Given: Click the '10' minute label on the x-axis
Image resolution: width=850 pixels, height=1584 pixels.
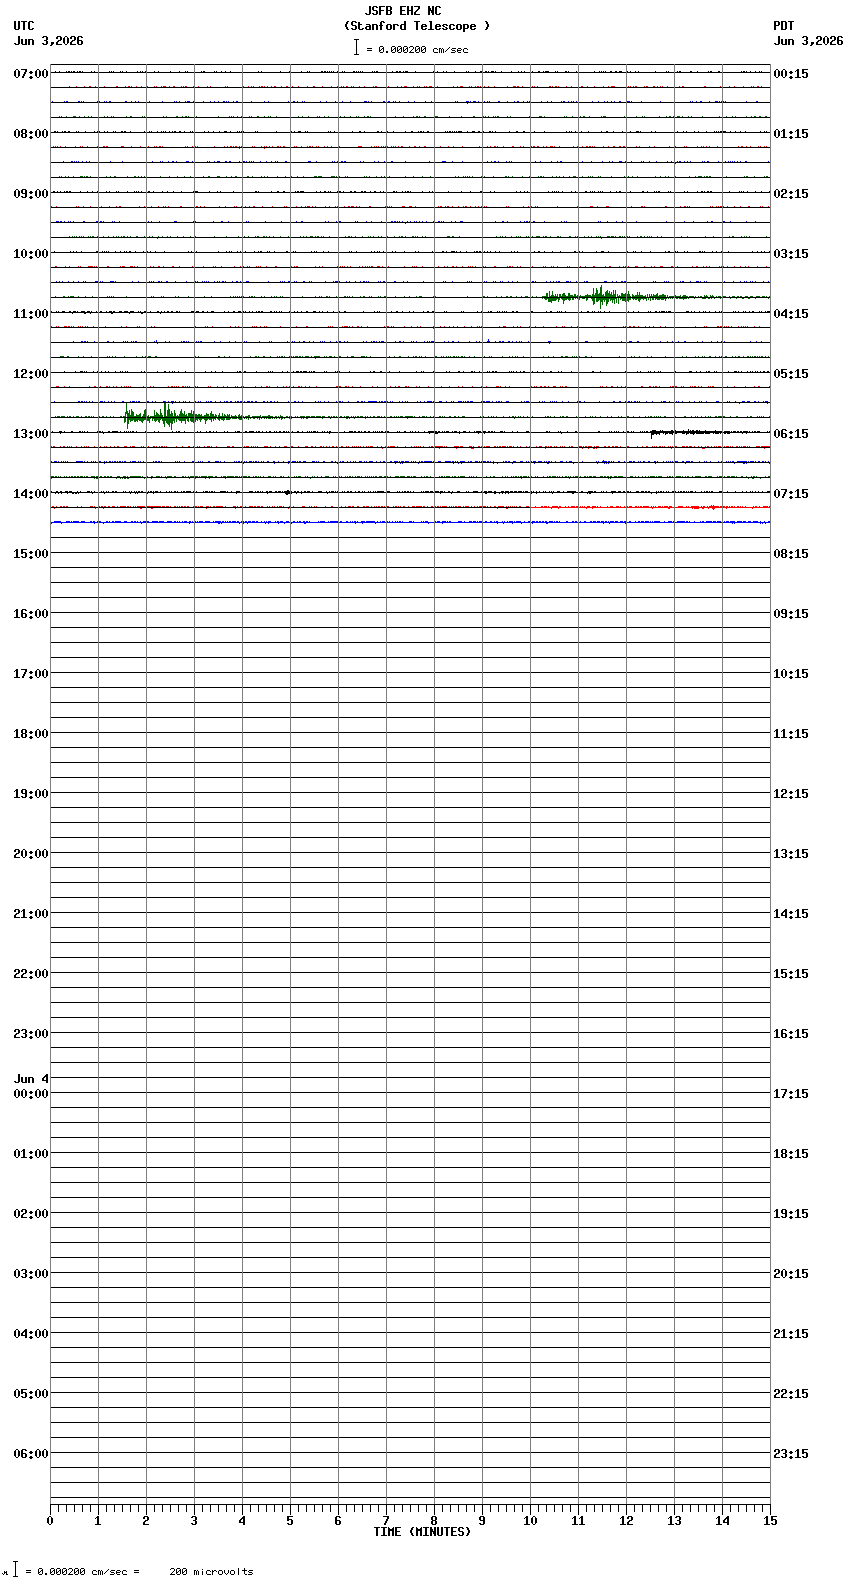Looking at the screenshot, I should click(x=530, y=1521).
